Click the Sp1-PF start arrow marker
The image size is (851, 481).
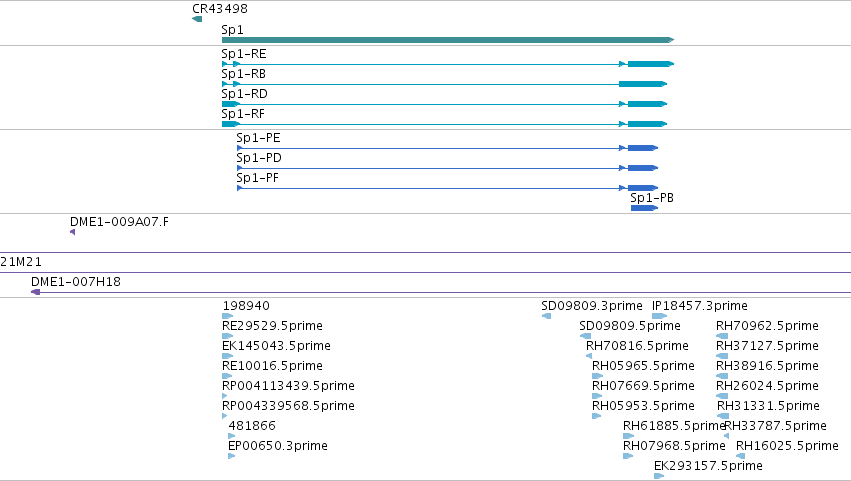[240, 188]
